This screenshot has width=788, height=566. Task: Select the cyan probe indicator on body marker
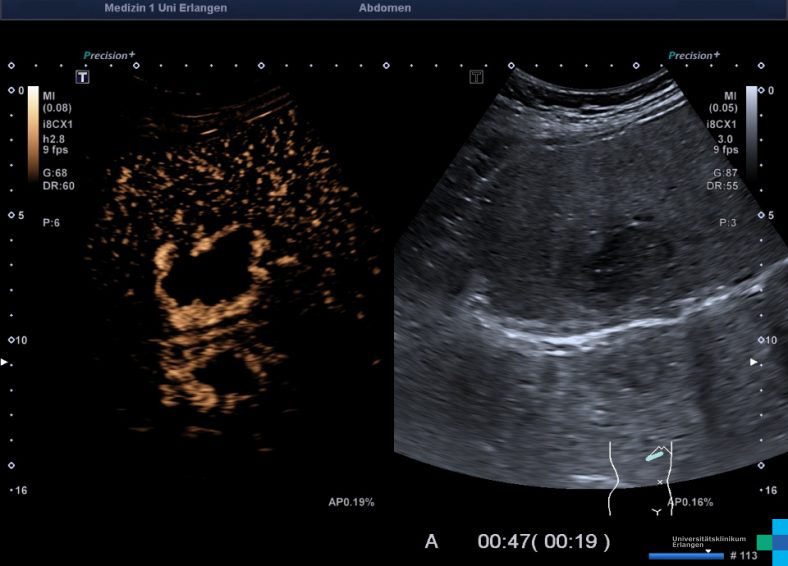(x=654, y=455)
